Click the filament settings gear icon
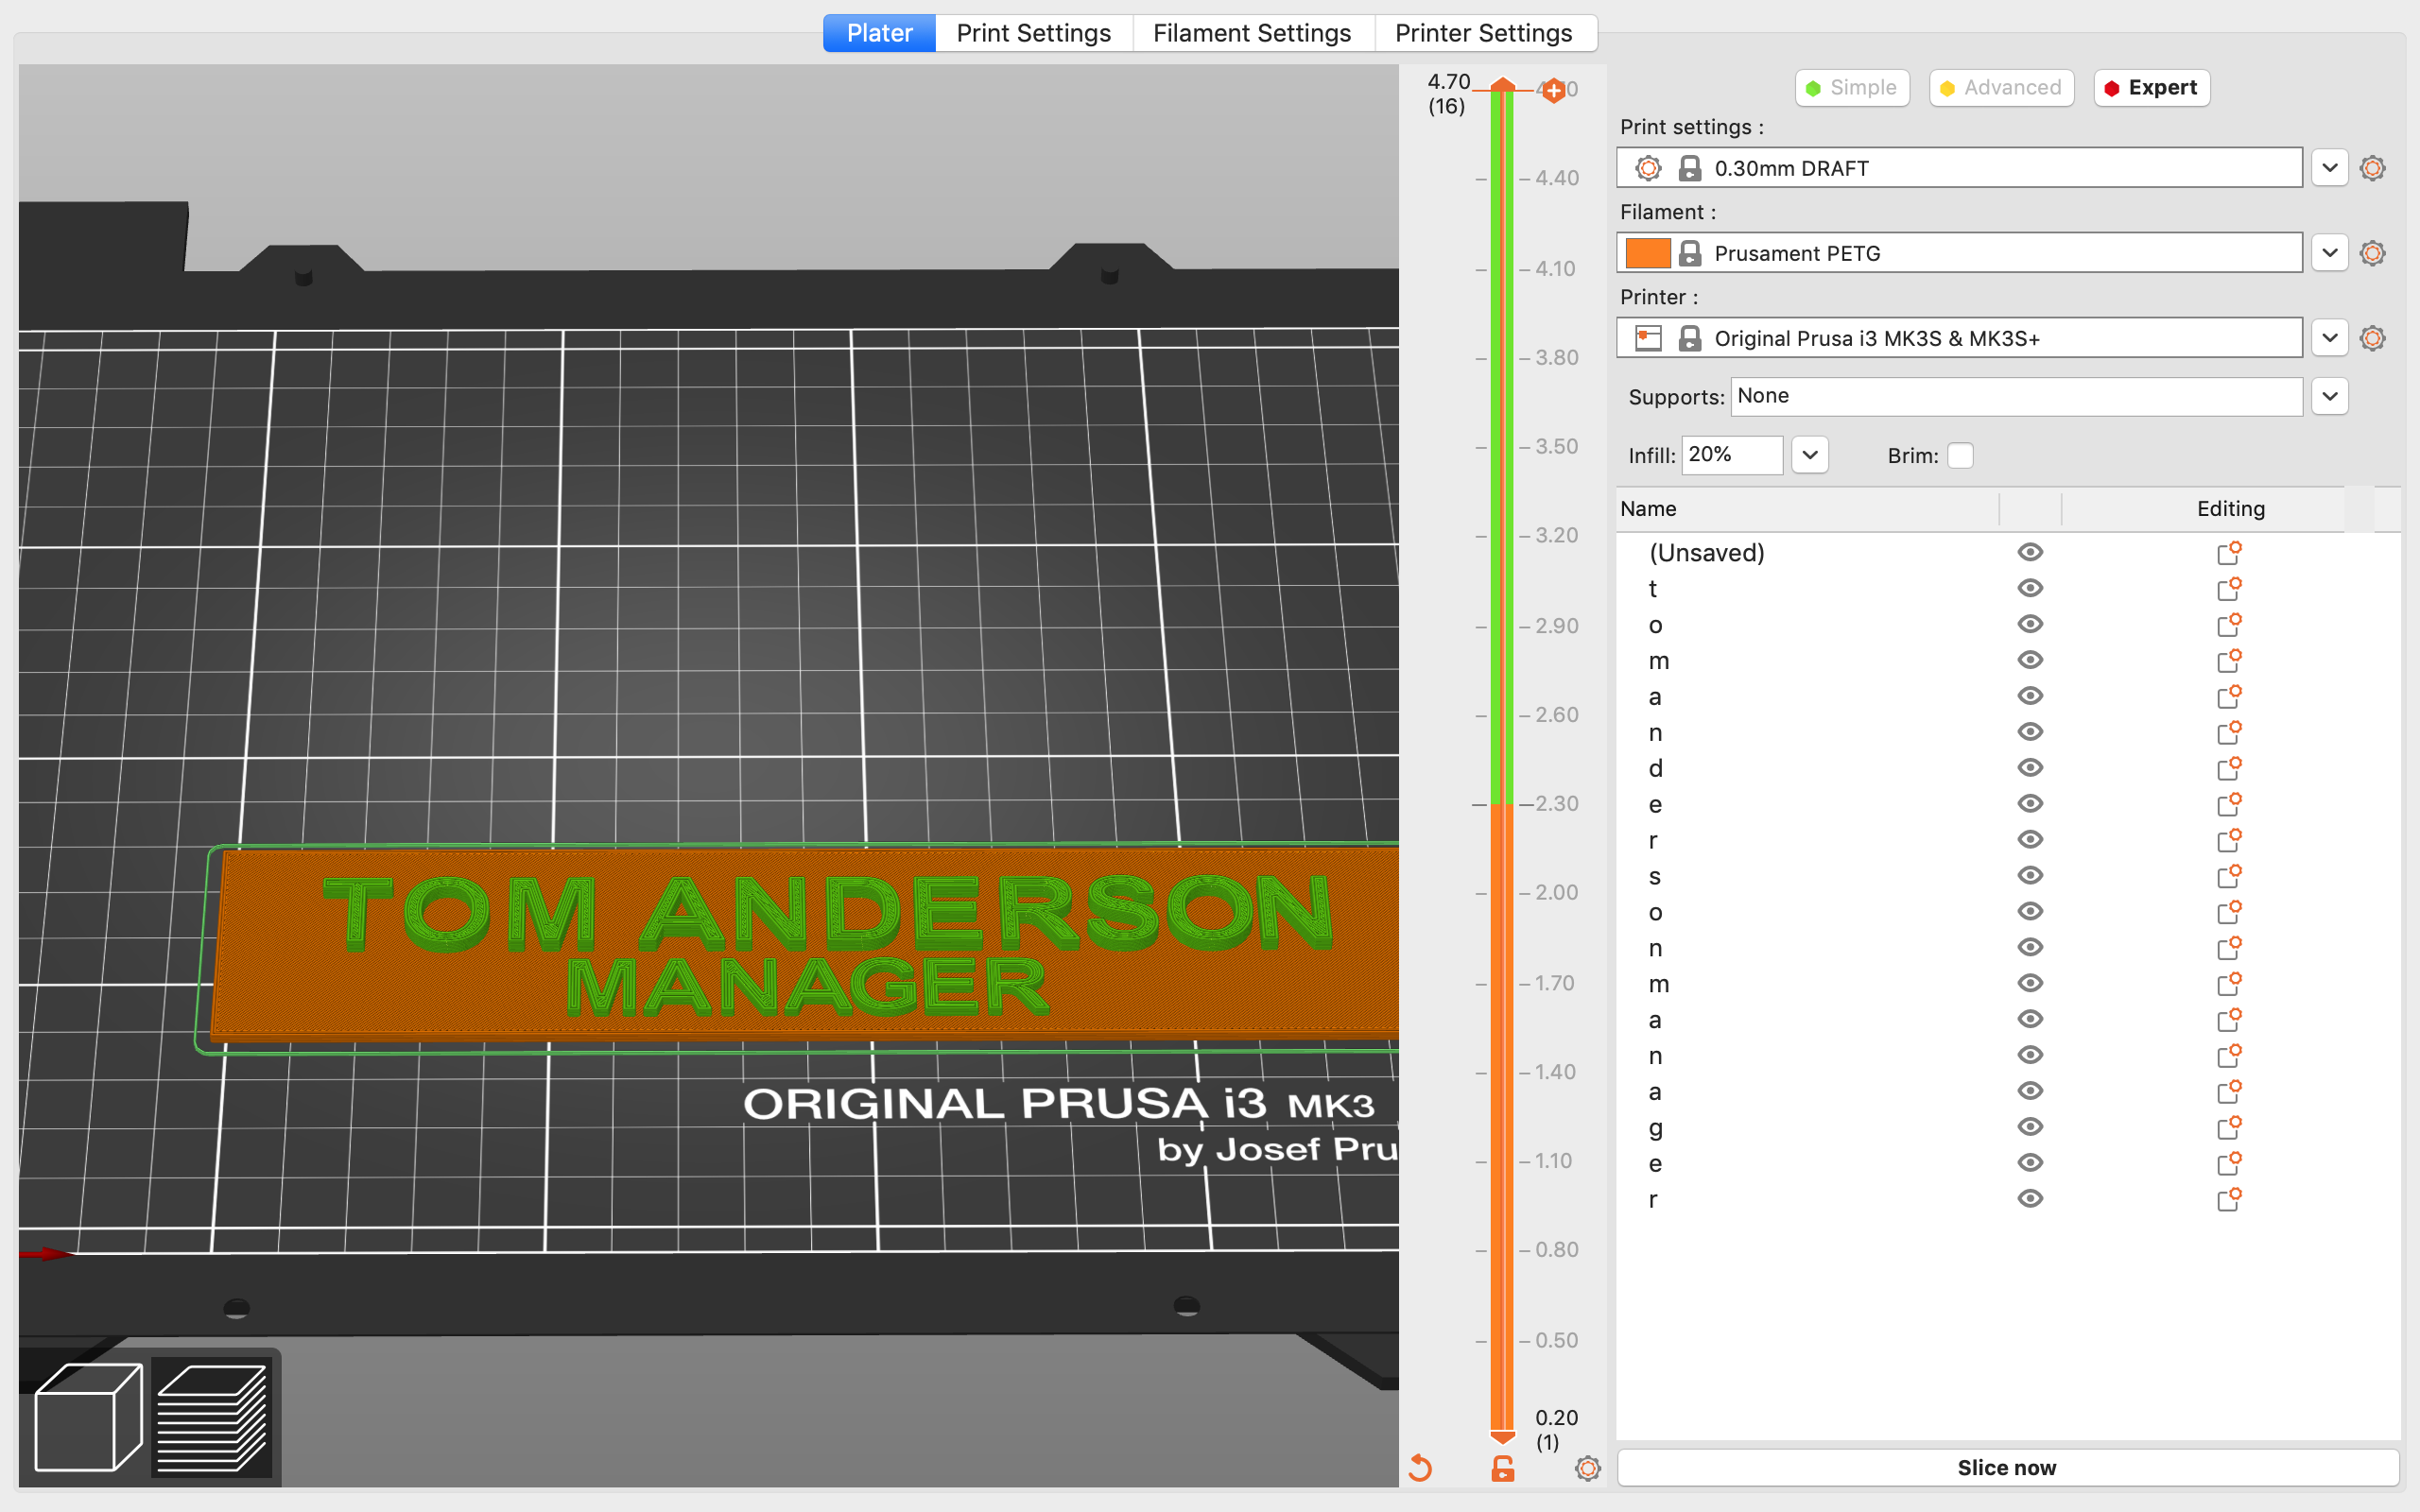2420x1512 pixels. pos(2373,252)
